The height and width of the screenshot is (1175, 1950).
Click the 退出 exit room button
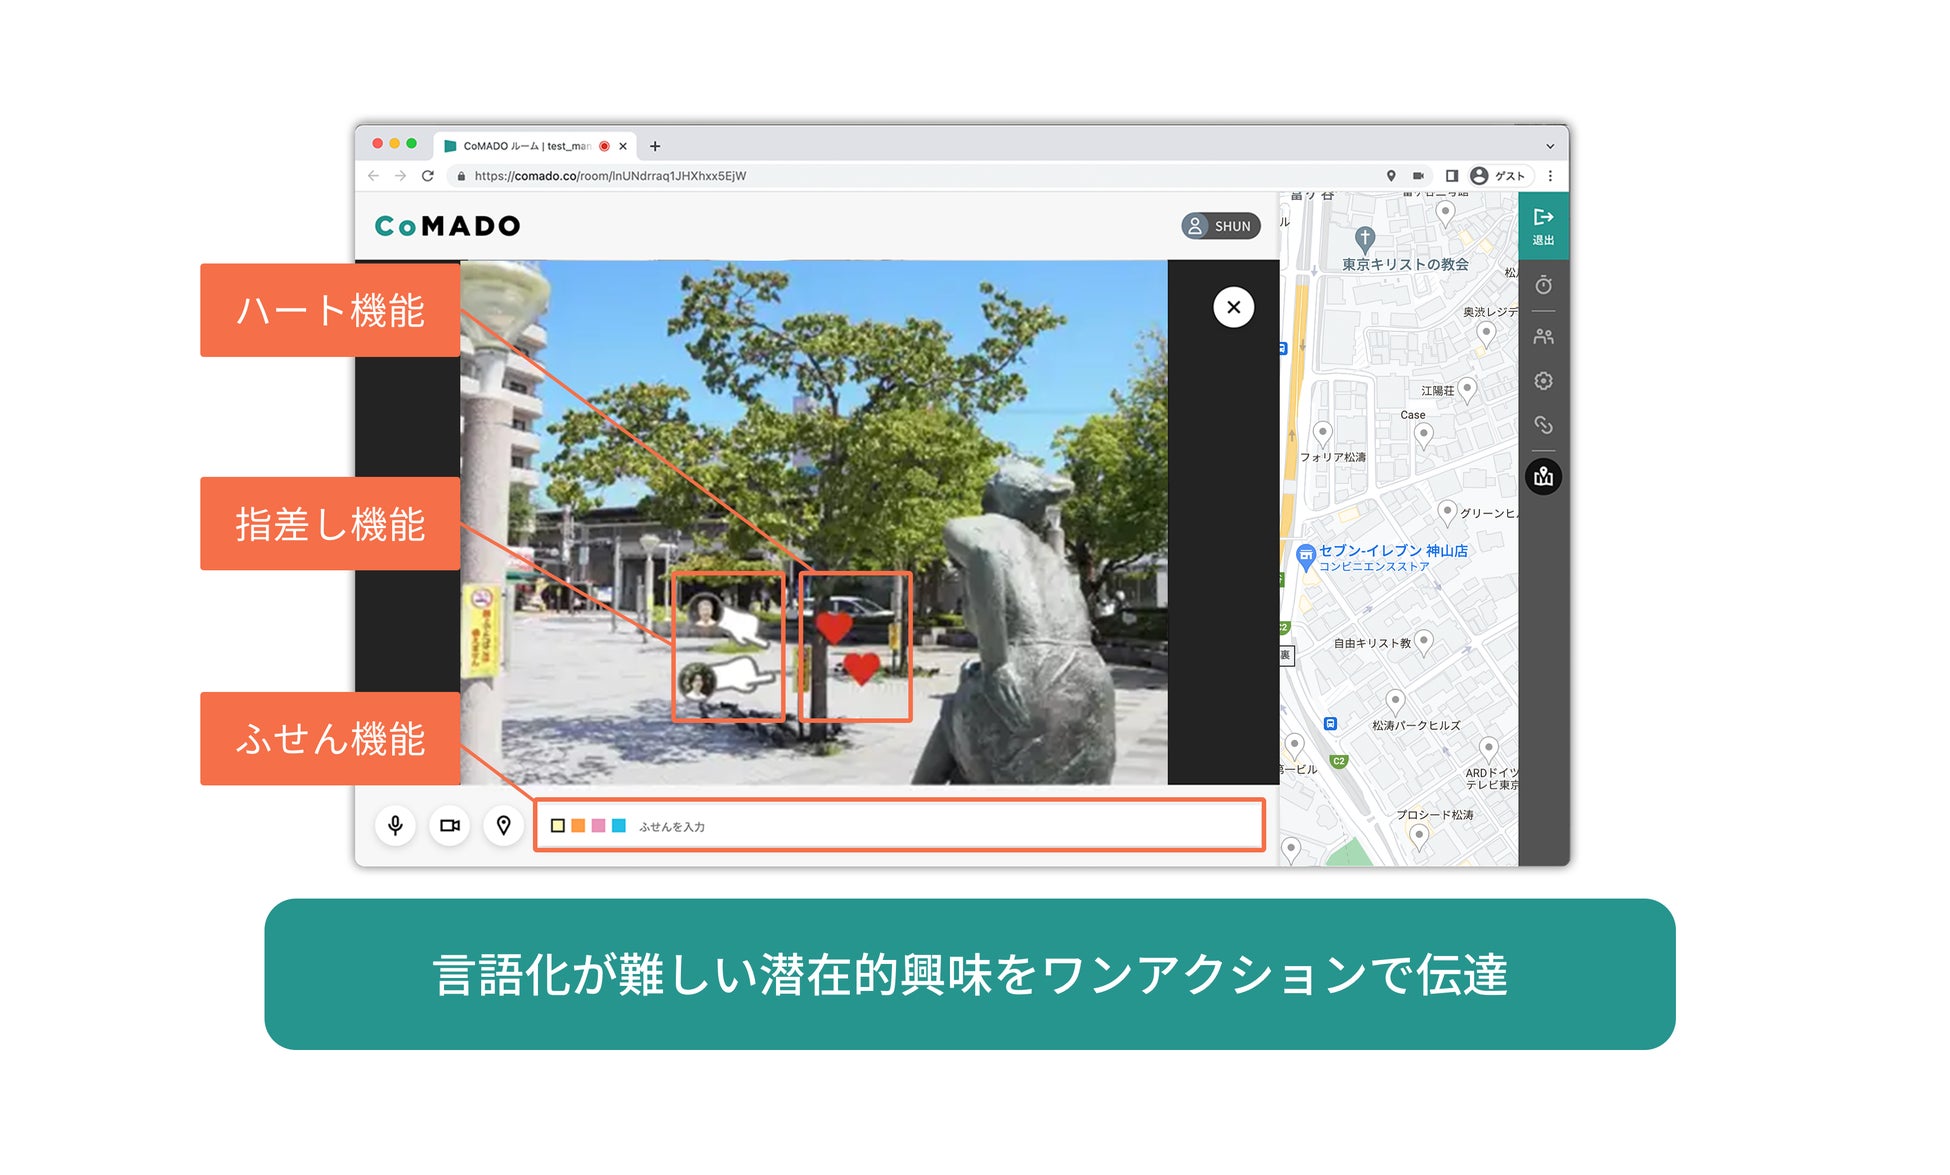pyautogui.click(x=1543, y=226)
